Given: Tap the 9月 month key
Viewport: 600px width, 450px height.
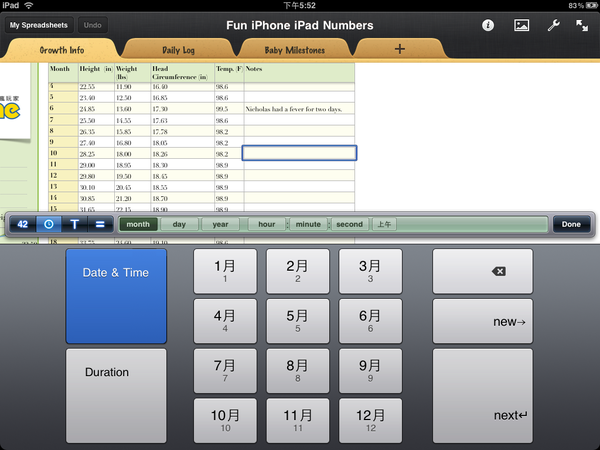Looking at the screenshot, I should (370, 371).
